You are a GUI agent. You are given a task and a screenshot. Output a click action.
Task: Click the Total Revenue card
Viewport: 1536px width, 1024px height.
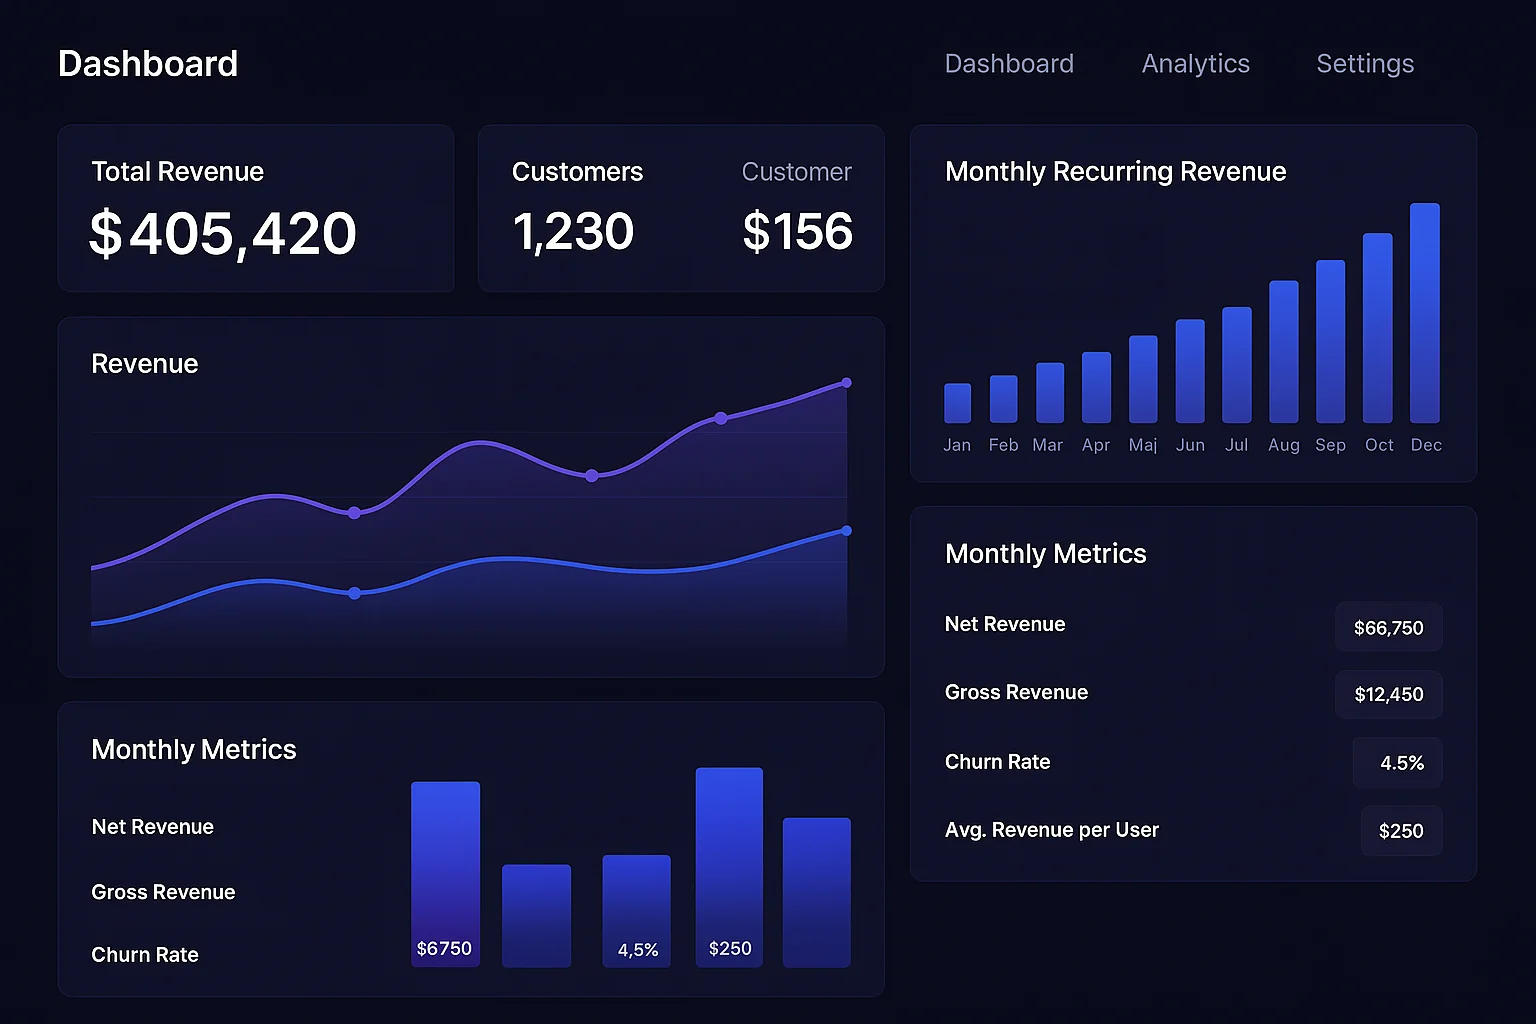pyautogui.click(x=255, y=208)
